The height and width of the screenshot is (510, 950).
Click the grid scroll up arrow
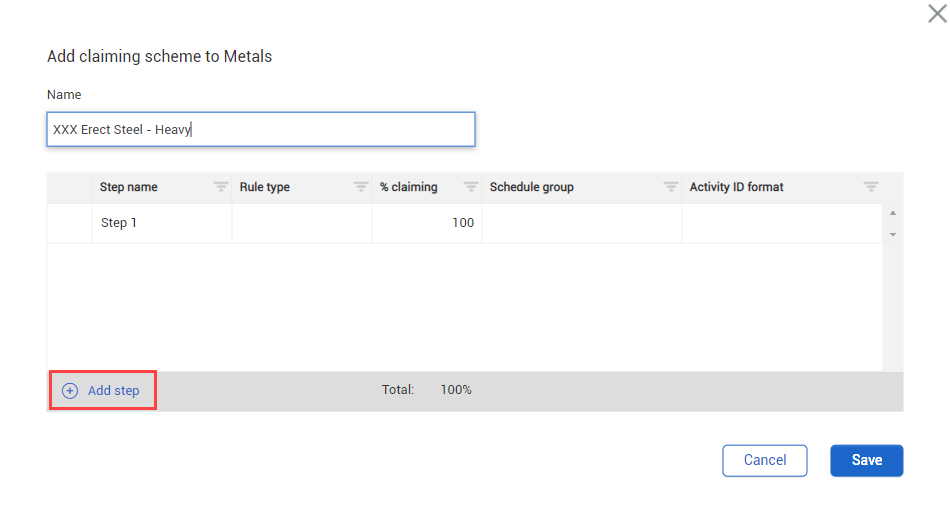(892, 213)
